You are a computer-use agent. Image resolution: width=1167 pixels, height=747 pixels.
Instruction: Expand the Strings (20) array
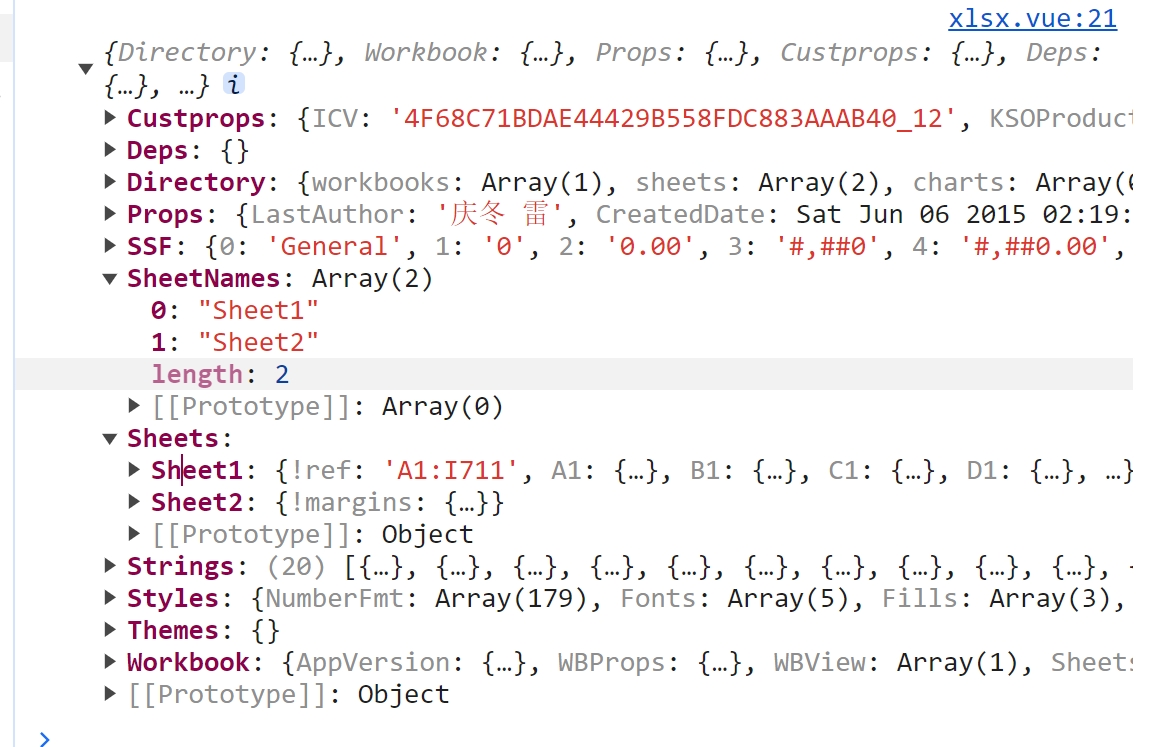(111, 566)
